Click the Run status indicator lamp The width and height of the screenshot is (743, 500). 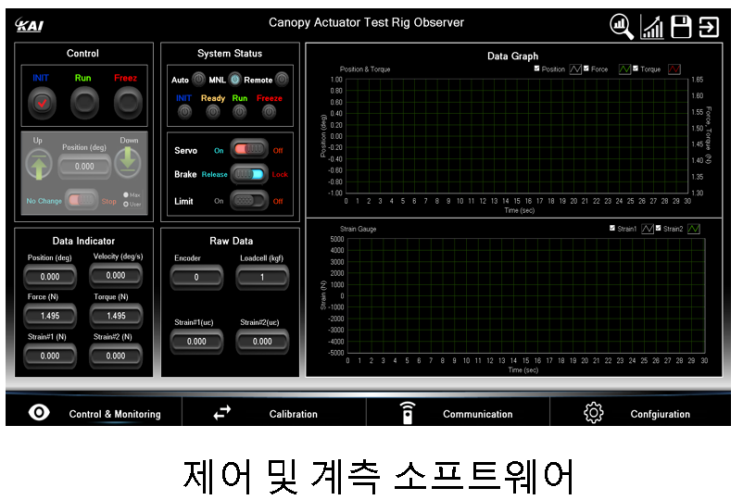[x=240, y=112]
